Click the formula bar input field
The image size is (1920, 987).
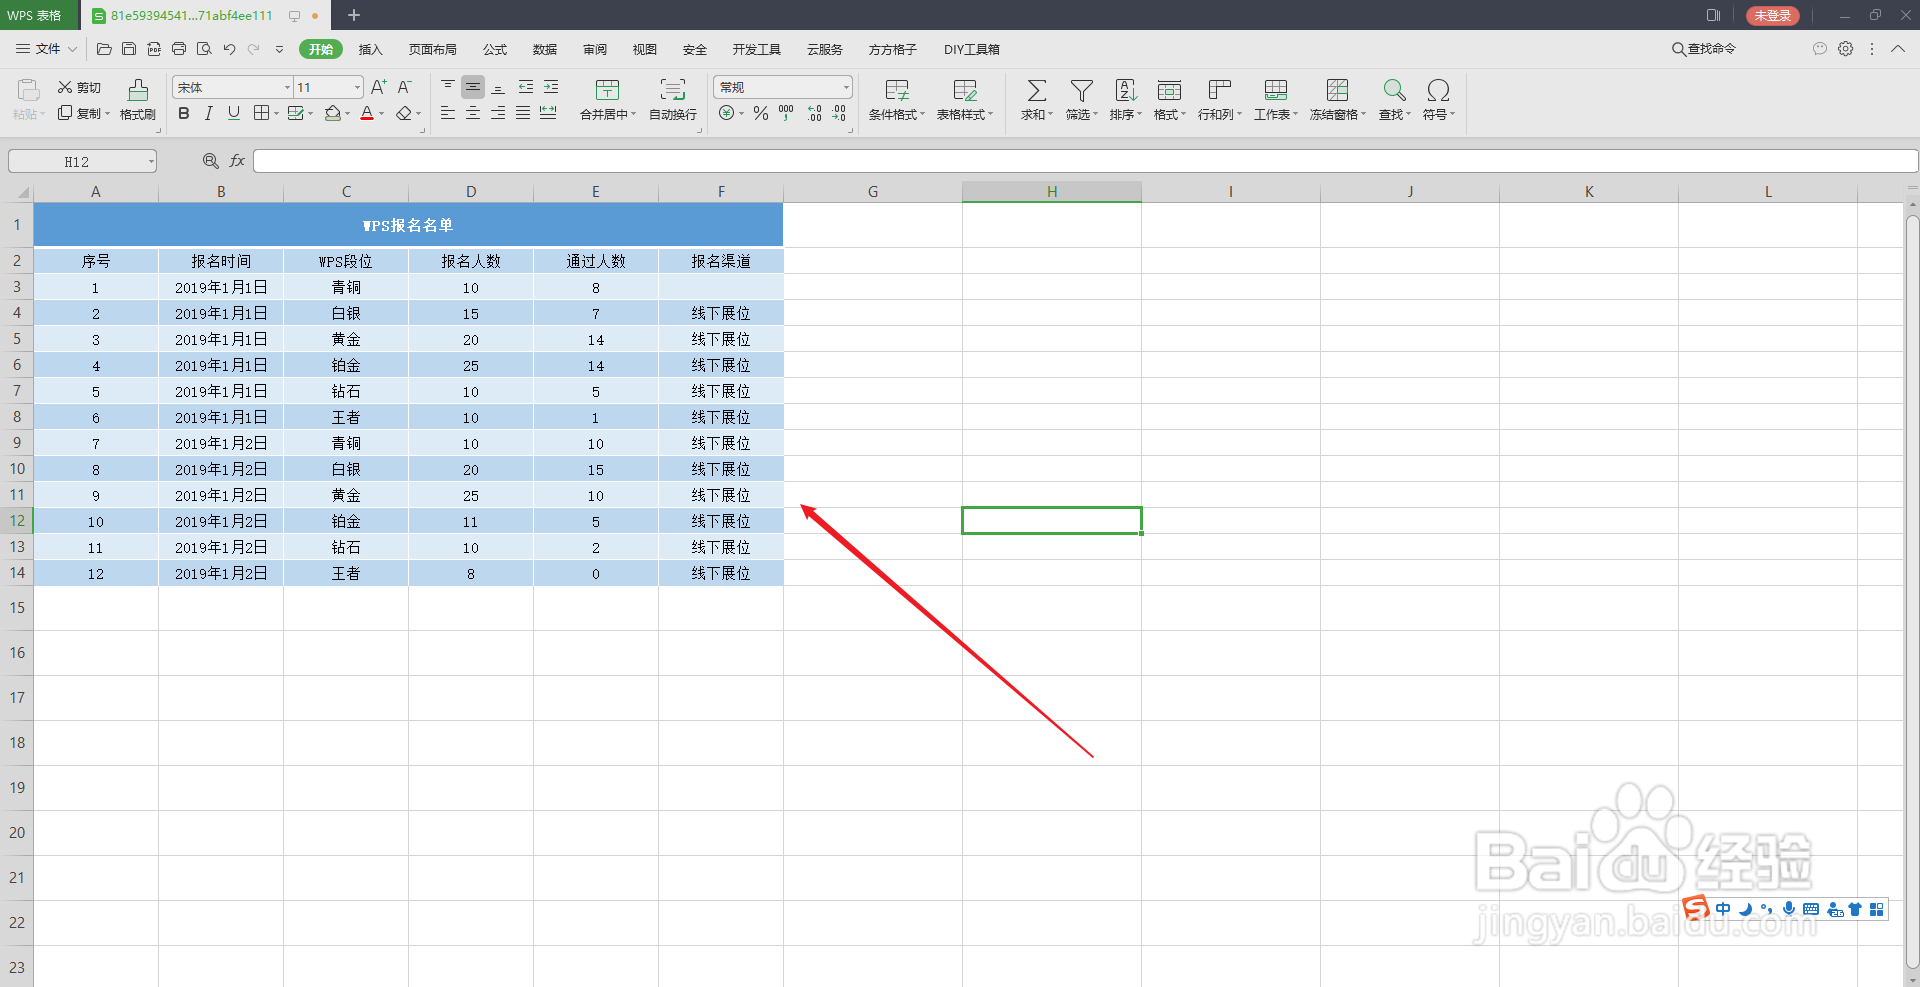(x=1085, y=161)
